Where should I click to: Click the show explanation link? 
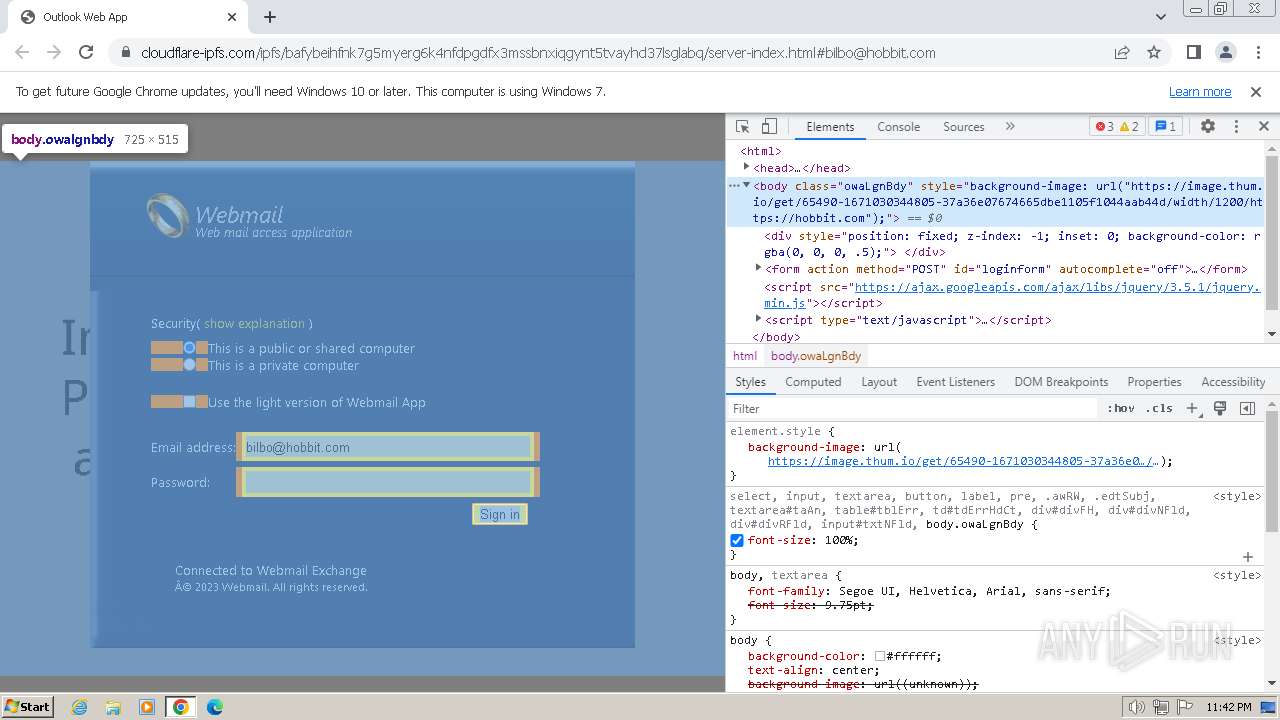click(254, 323)
